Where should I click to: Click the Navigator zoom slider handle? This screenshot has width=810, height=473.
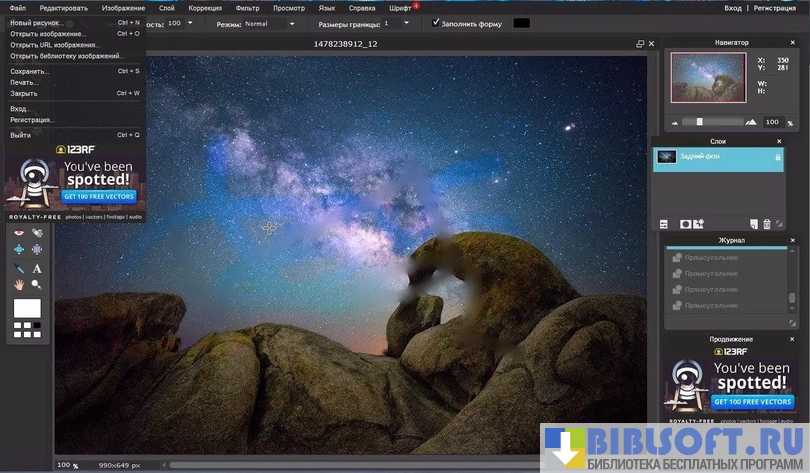[698, 121]
